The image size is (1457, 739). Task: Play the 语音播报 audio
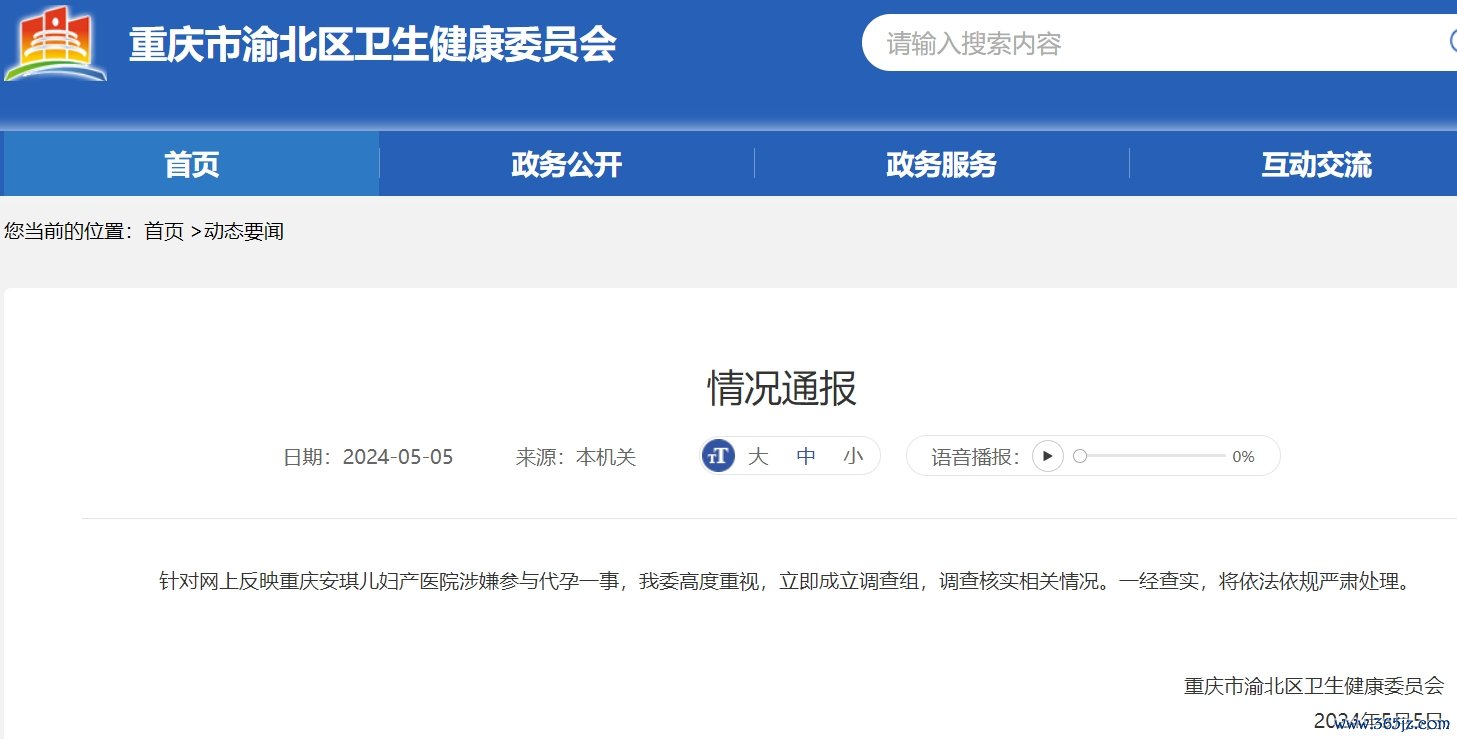1047,457
